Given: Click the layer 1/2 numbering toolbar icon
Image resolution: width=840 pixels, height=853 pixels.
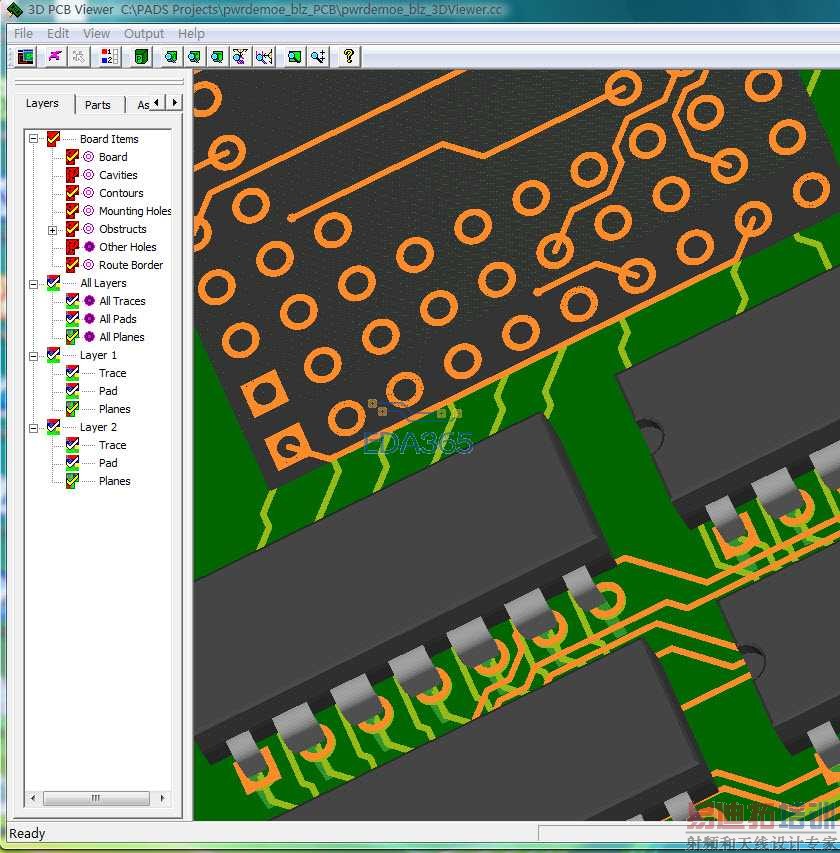Looking at the screenshot, I should coord(110,57).
